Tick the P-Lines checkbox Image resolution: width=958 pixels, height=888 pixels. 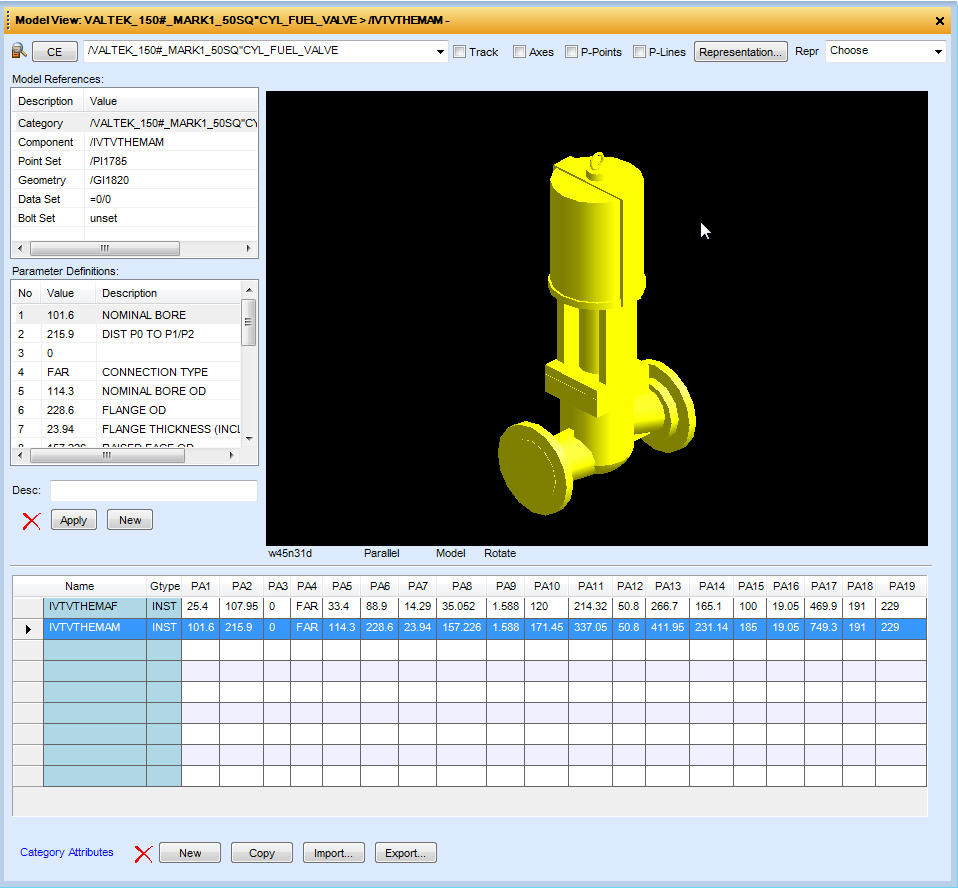click(x=639, y=52)
